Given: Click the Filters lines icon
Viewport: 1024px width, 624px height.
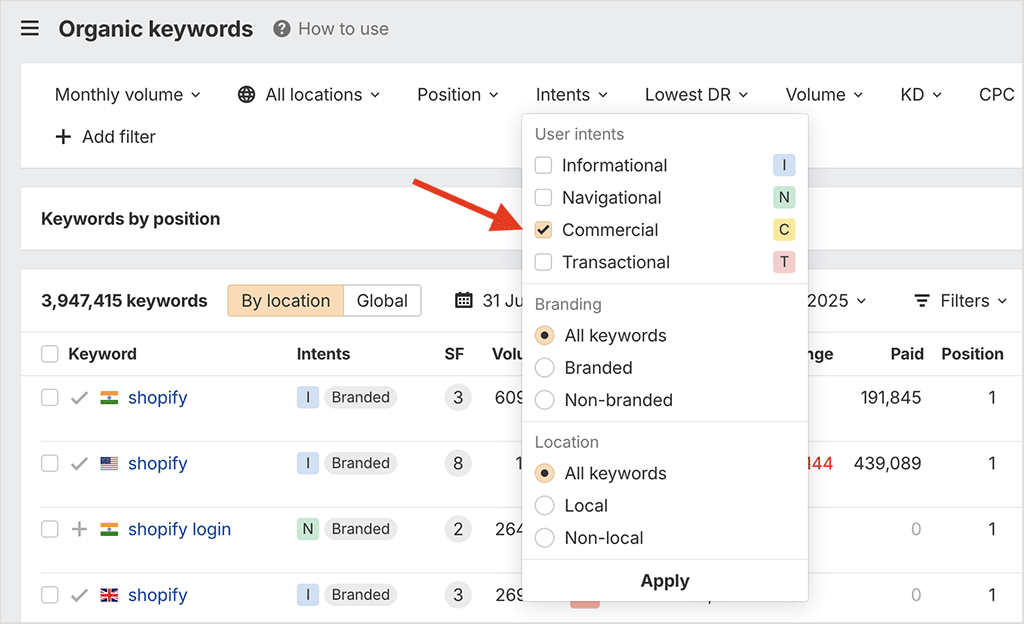Looking at the screenshot, I should (x=921, y=300).
